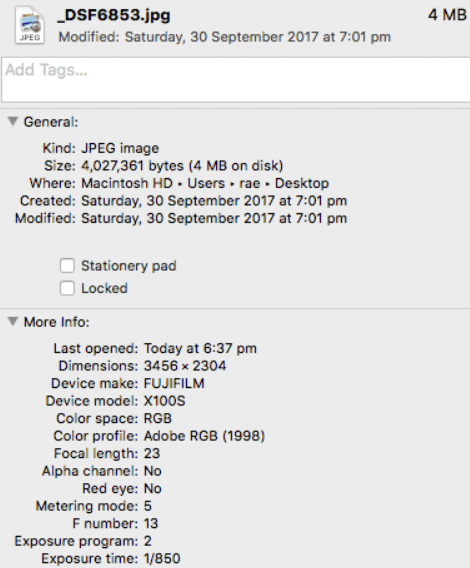
Task: Click the Dimensions value 3456 × 2304
Action: coord(185,366)
